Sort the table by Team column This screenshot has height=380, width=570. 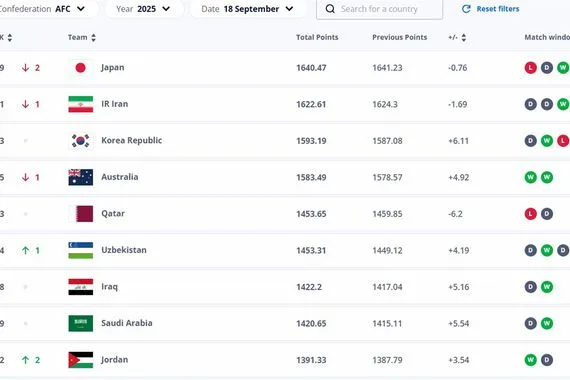(x=82, y=37)
